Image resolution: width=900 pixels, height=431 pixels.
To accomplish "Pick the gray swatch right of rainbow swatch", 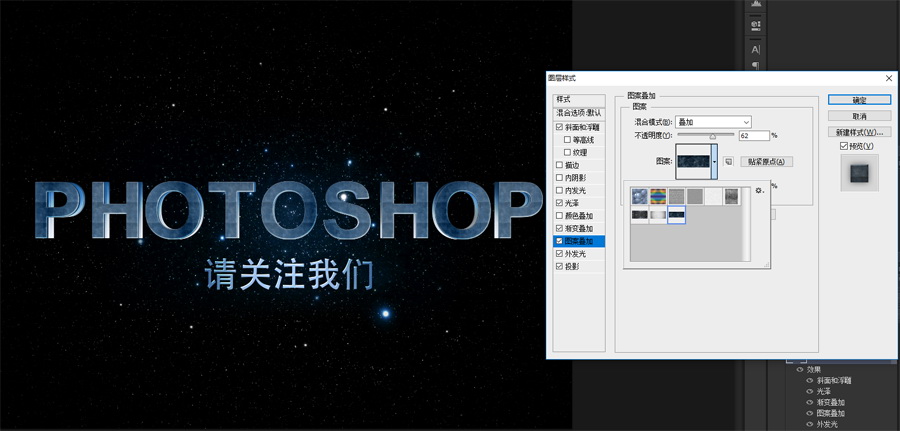I will tap(676, 196).
